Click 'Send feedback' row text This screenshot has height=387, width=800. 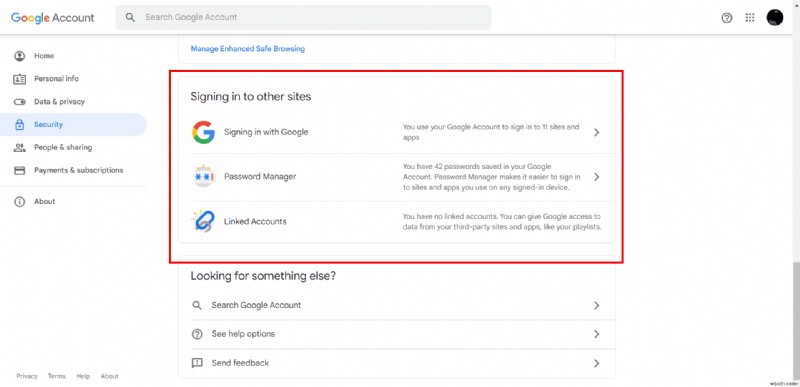pyautogui.click(x=240, y=363)
